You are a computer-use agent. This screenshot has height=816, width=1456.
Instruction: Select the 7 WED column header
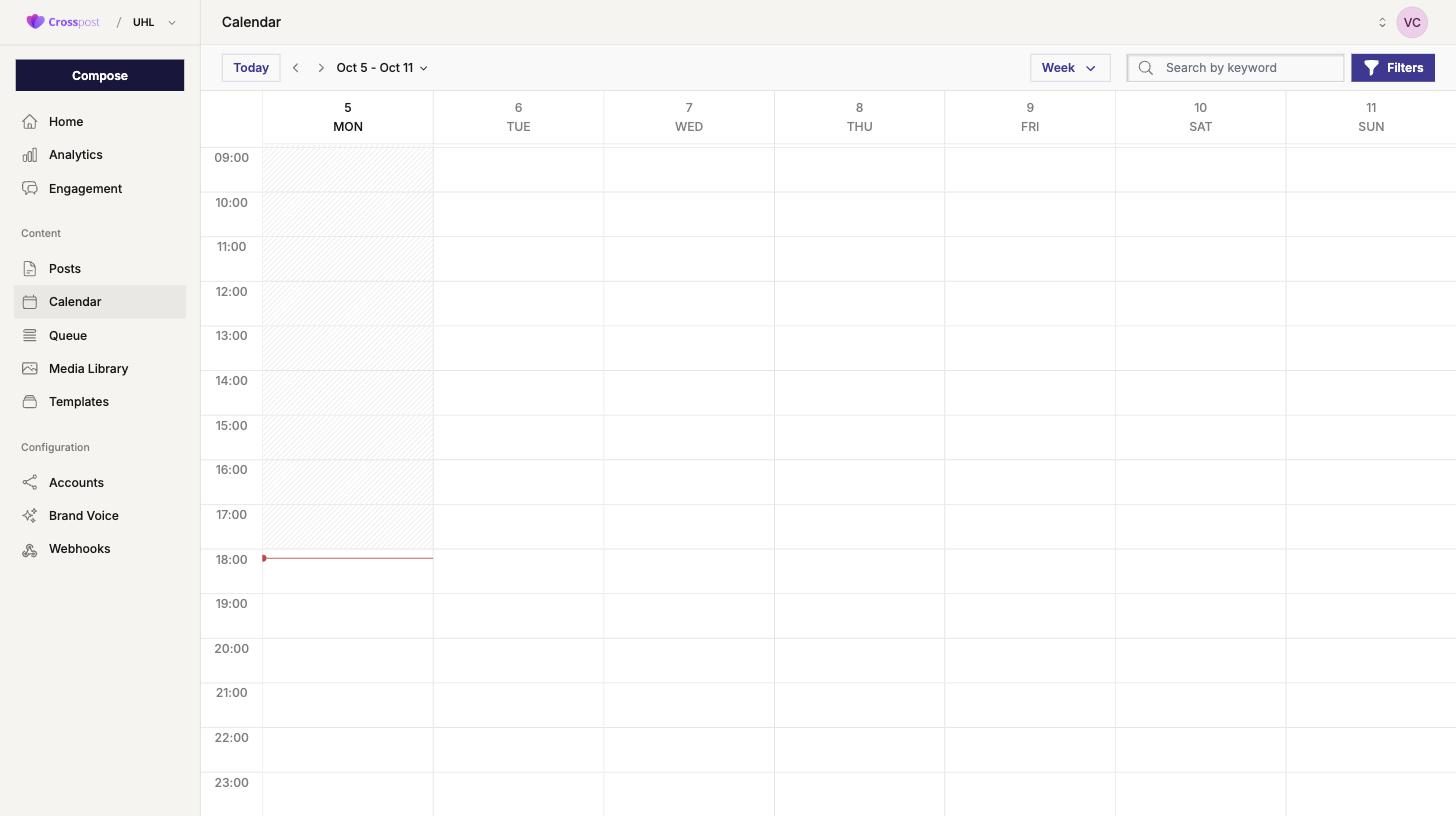[x=689, y=117]
